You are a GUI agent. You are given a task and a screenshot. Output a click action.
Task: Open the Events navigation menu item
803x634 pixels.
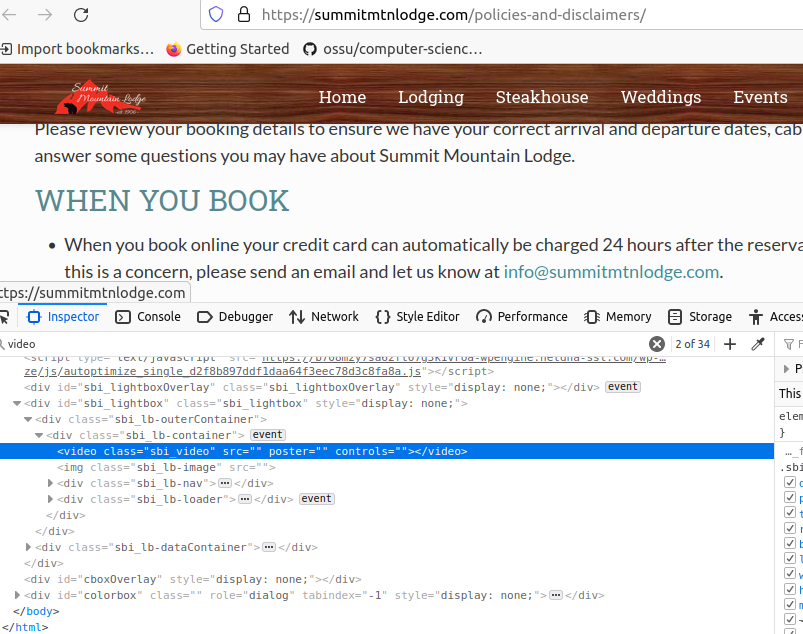click(x=760, y=97)
